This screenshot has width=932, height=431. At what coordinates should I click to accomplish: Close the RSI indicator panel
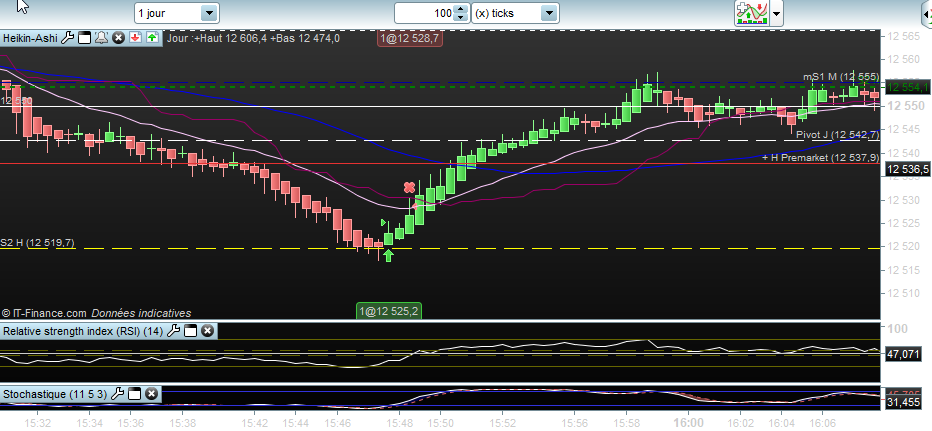(207, 331)
